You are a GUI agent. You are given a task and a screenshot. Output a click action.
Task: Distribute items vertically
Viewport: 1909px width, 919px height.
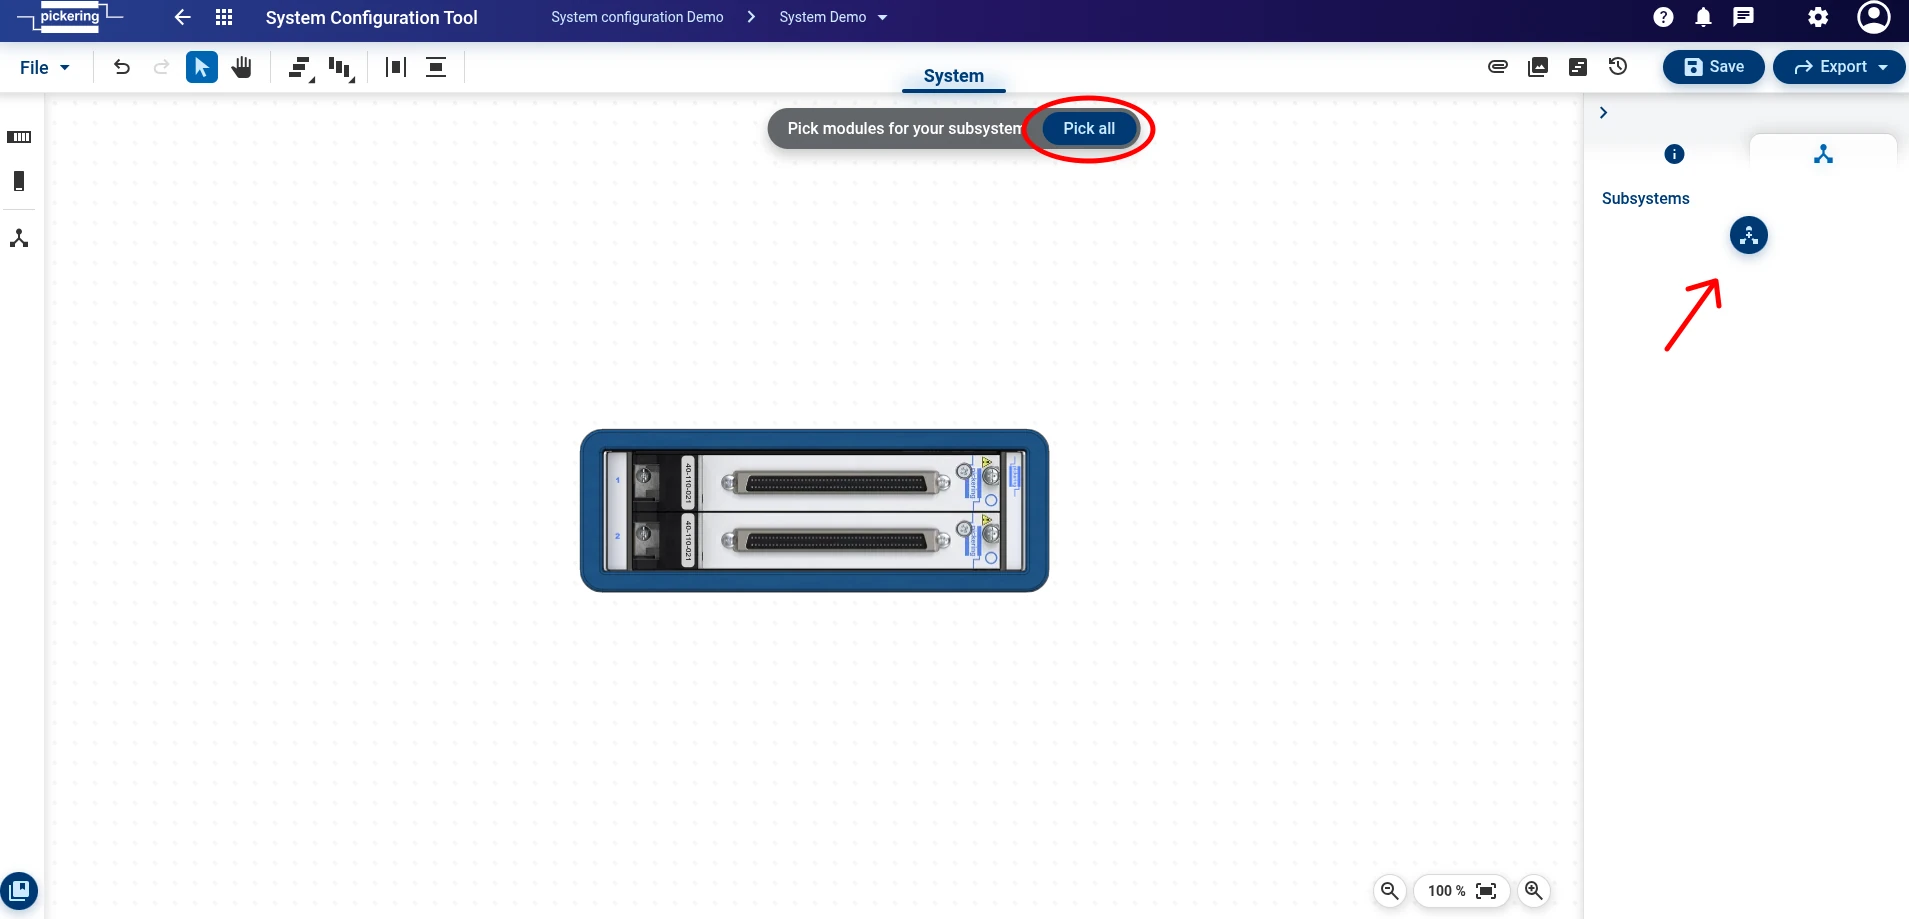436,67
